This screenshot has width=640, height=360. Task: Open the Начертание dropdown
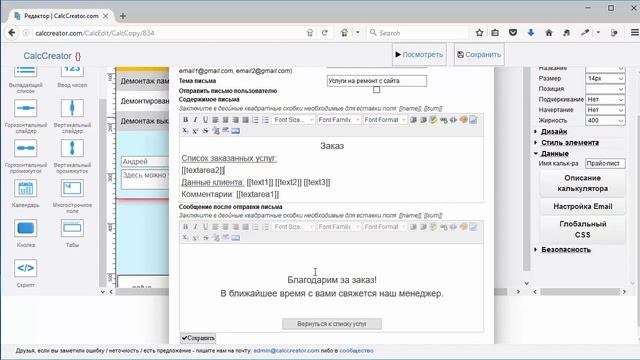click(605, 110)
